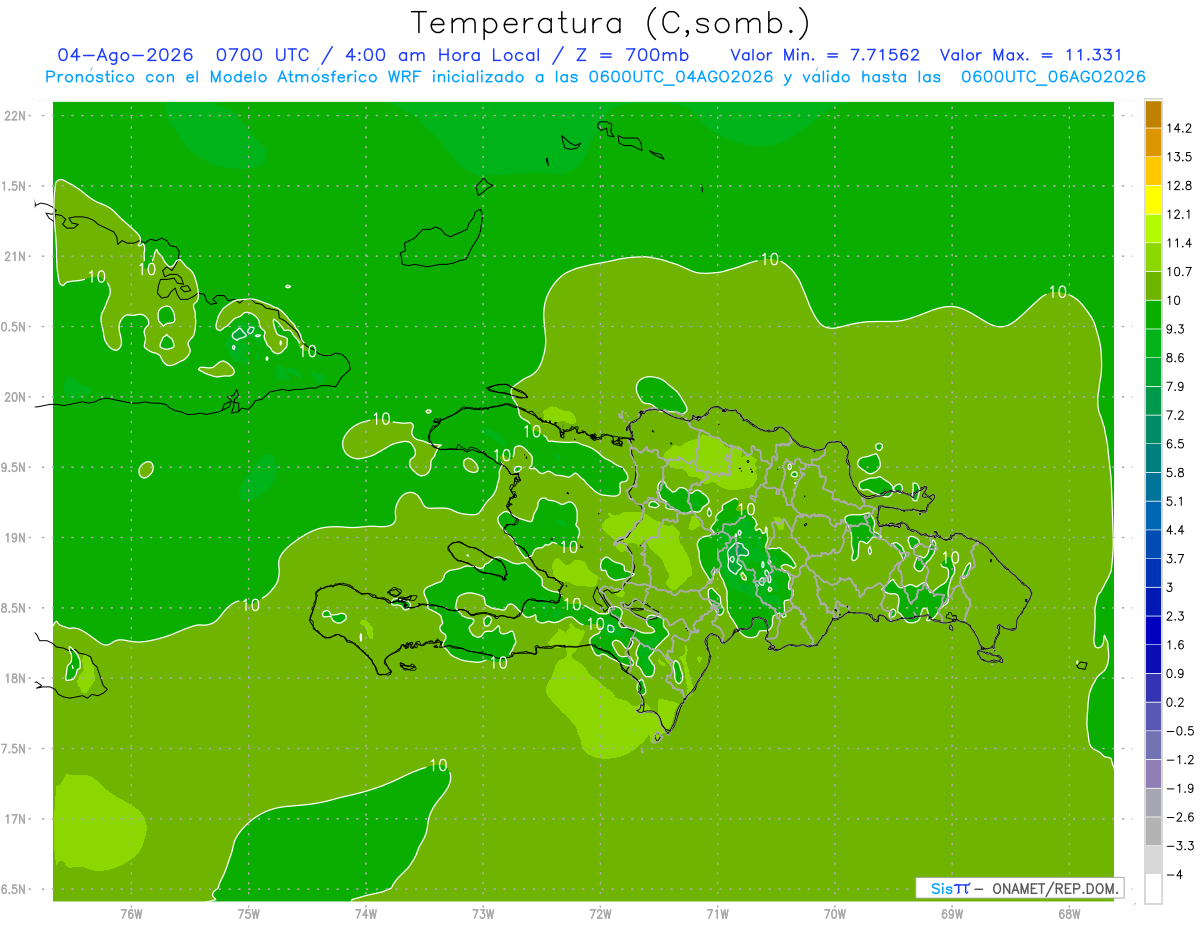The width and height of the screenshot is (1200, 927).
Task: Select the purple legend swatch between -1.9 and -1.2
Action: tap(1153, 774)
